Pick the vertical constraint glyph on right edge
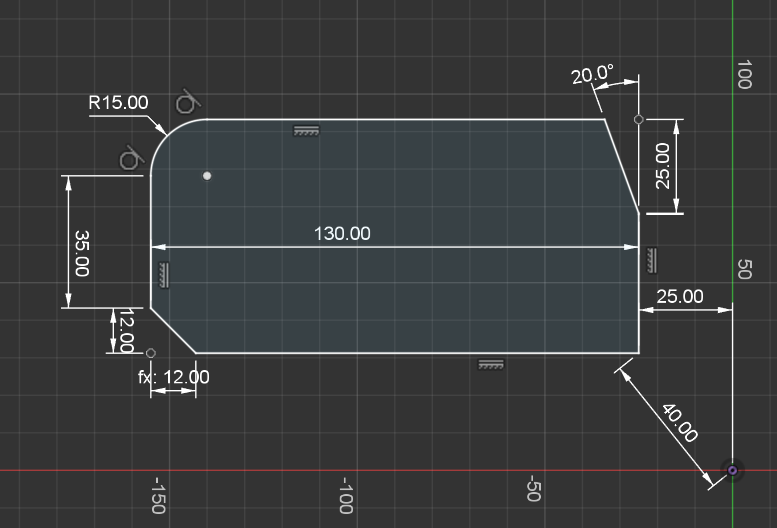The image size is (777, 528). [x=652, y=258]
